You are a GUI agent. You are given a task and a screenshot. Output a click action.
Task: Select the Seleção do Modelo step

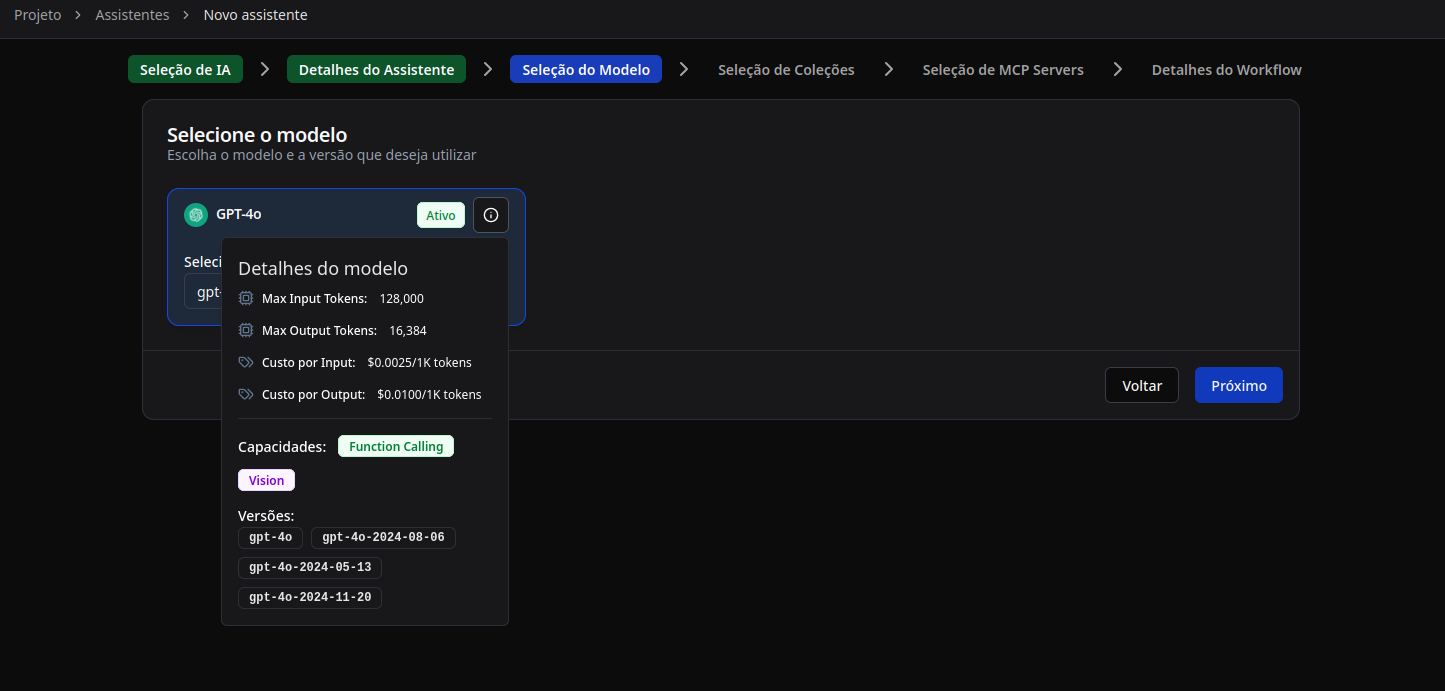pos(585,70)
